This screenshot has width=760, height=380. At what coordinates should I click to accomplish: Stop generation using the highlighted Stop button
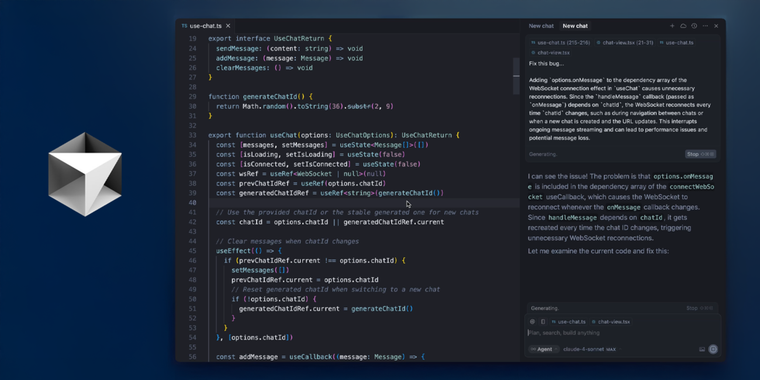point(700,154)
